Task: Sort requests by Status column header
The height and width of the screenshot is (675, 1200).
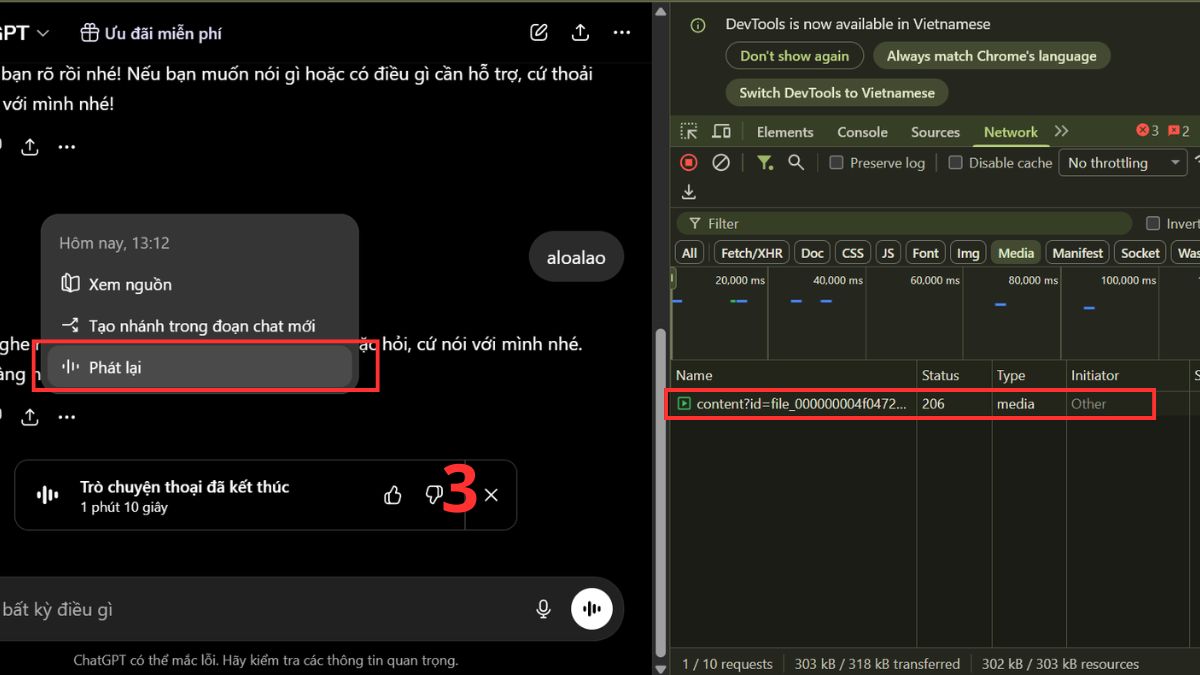Action: click(x=954, y=375)
